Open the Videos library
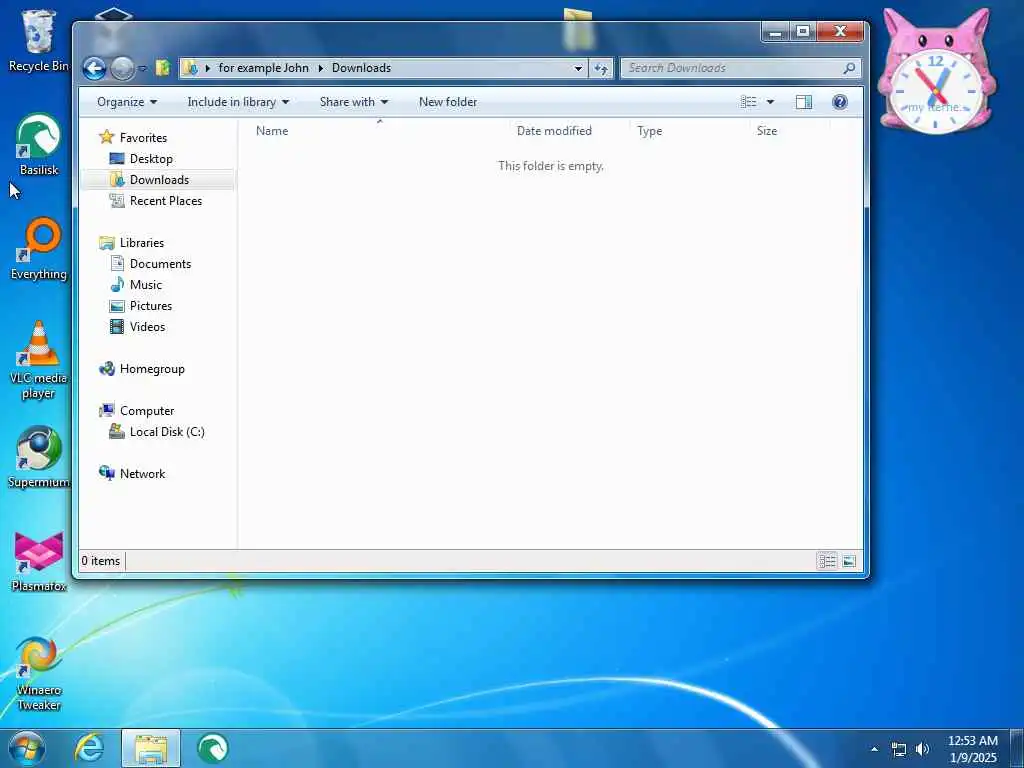The height and width of the screenshot is (768, 1024). pos(137,327)
